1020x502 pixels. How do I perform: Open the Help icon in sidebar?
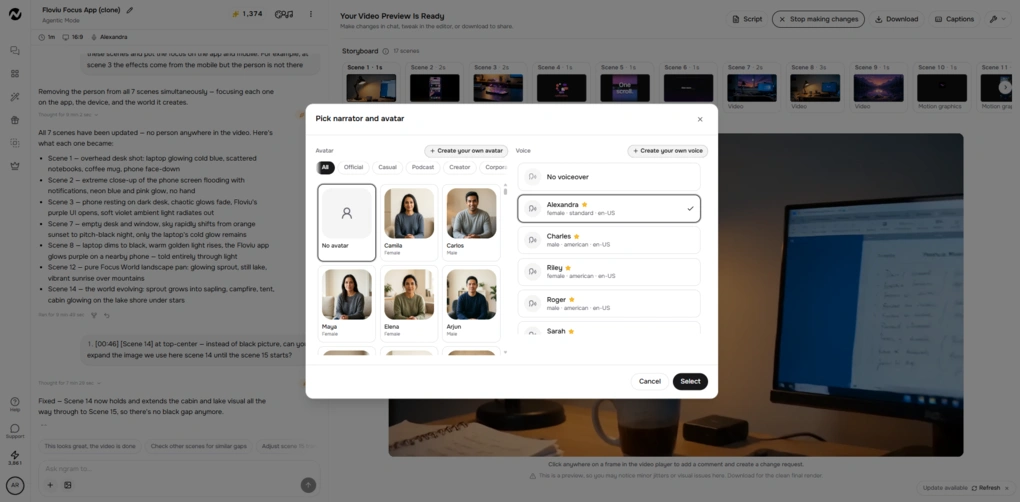[x=14, y=404]
